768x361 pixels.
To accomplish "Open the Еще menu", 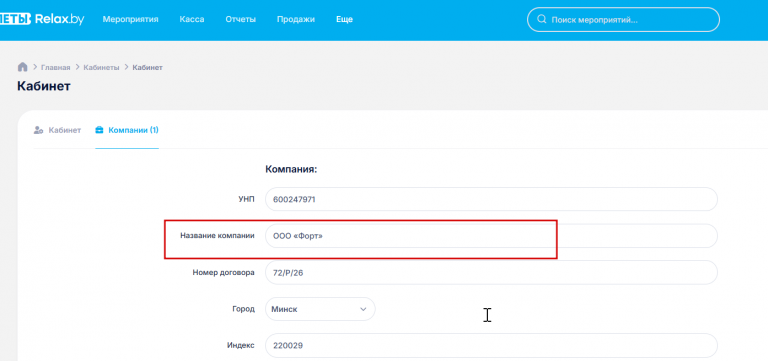I will pos(344,20).
